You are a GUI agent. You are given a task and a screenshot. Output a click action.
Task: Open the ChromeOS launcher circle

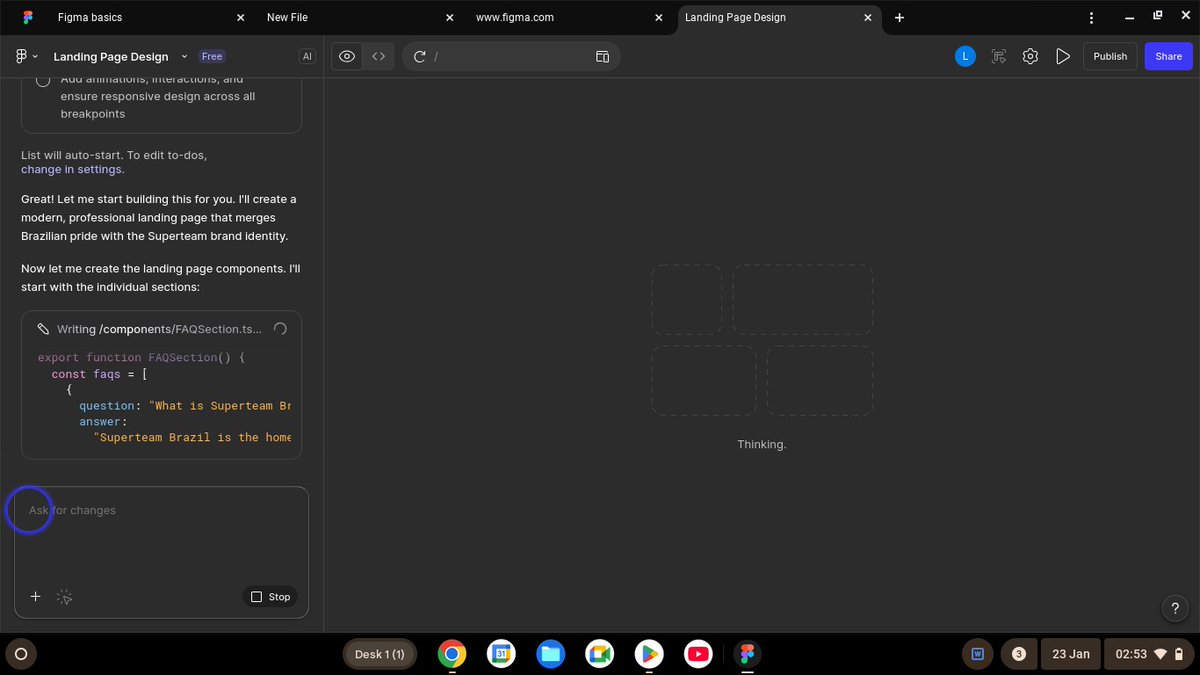[21, 654]
